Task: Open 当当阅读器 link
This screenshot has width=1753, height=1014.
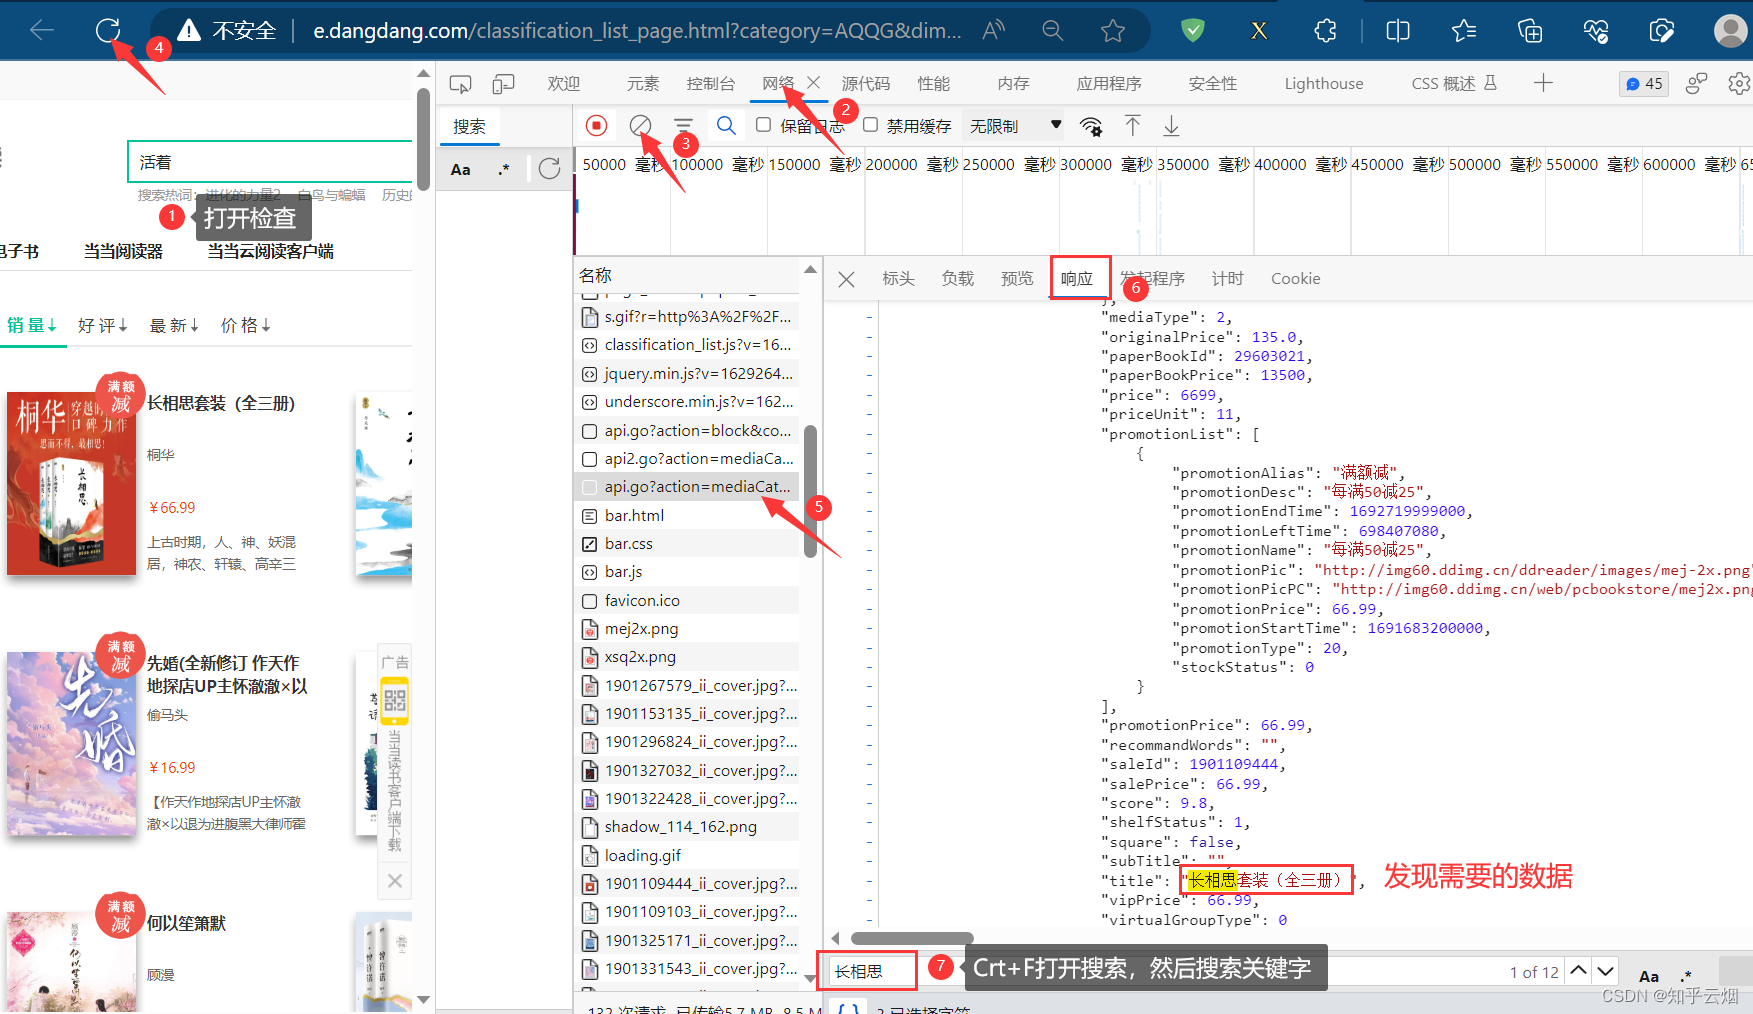Action: (123, 251)
